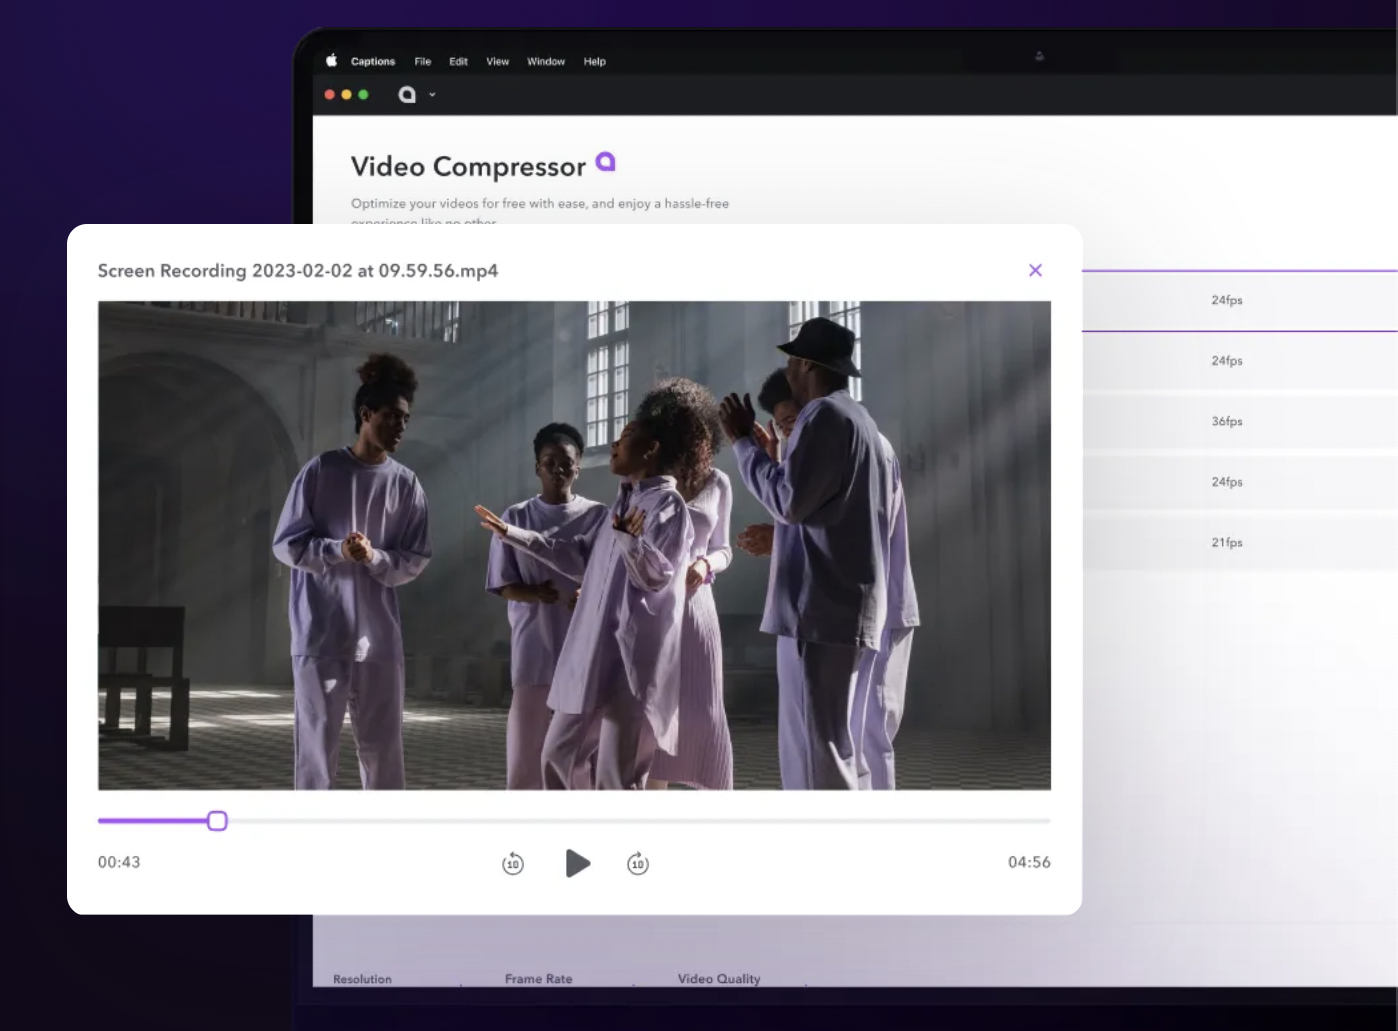Rewind the video 10 seconds

(x=512, y=863)
